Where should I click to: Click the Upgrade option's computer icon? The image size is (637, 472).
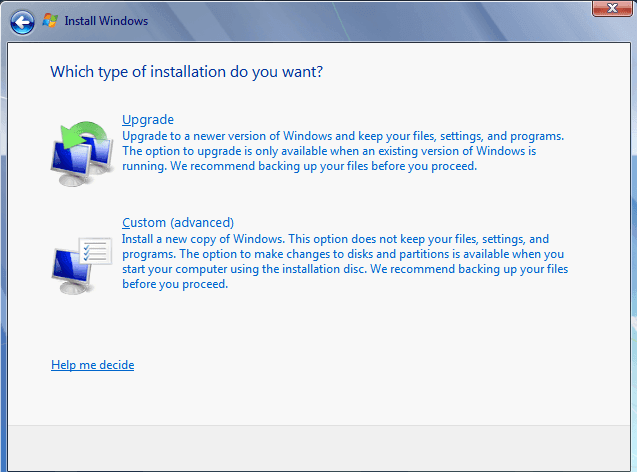pyautogui.click(x=82, y=153)
